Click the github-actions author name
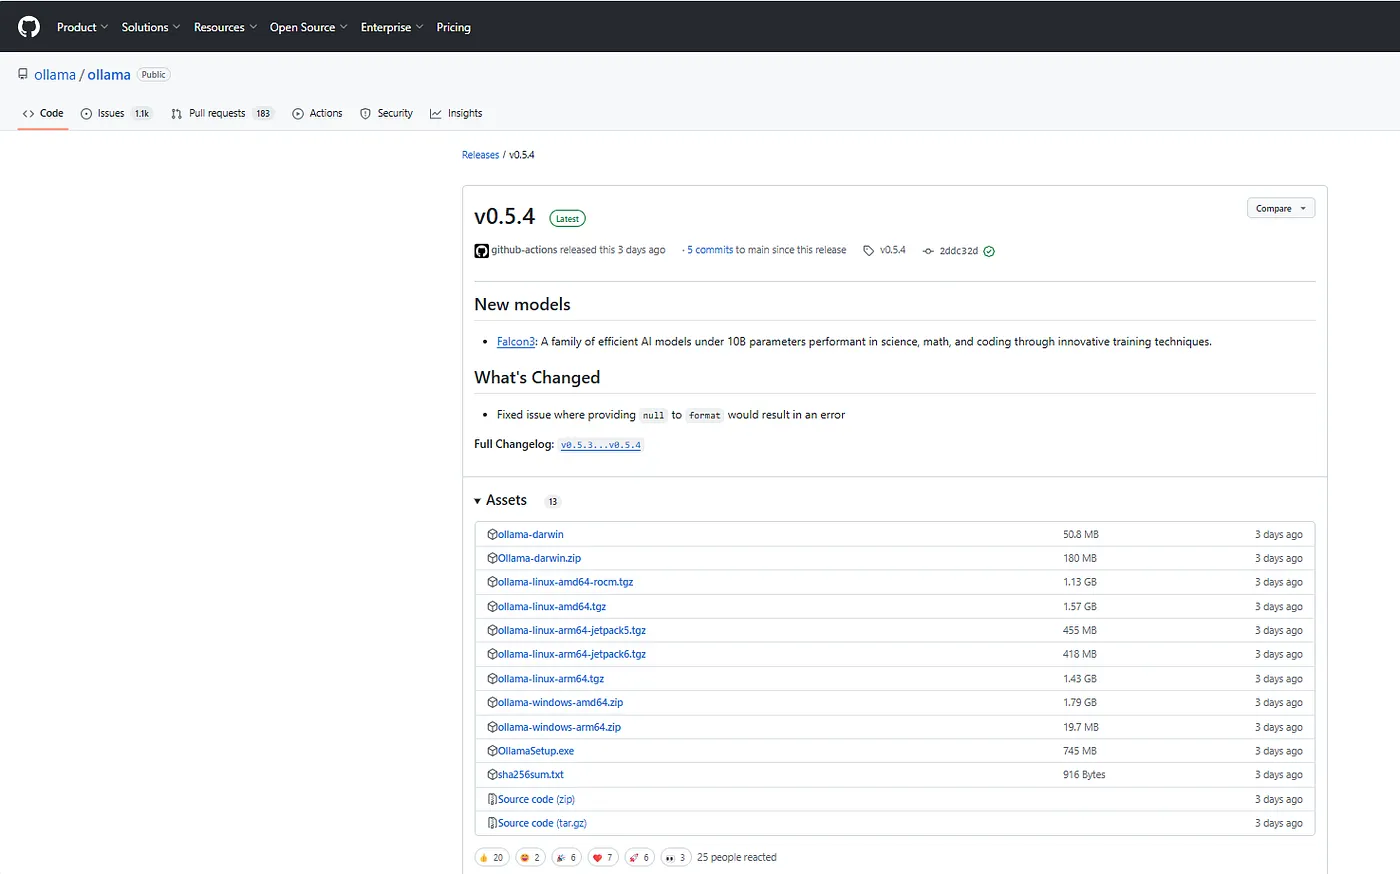The width and height of the screenshot is (1400, 874). point(524,250)
